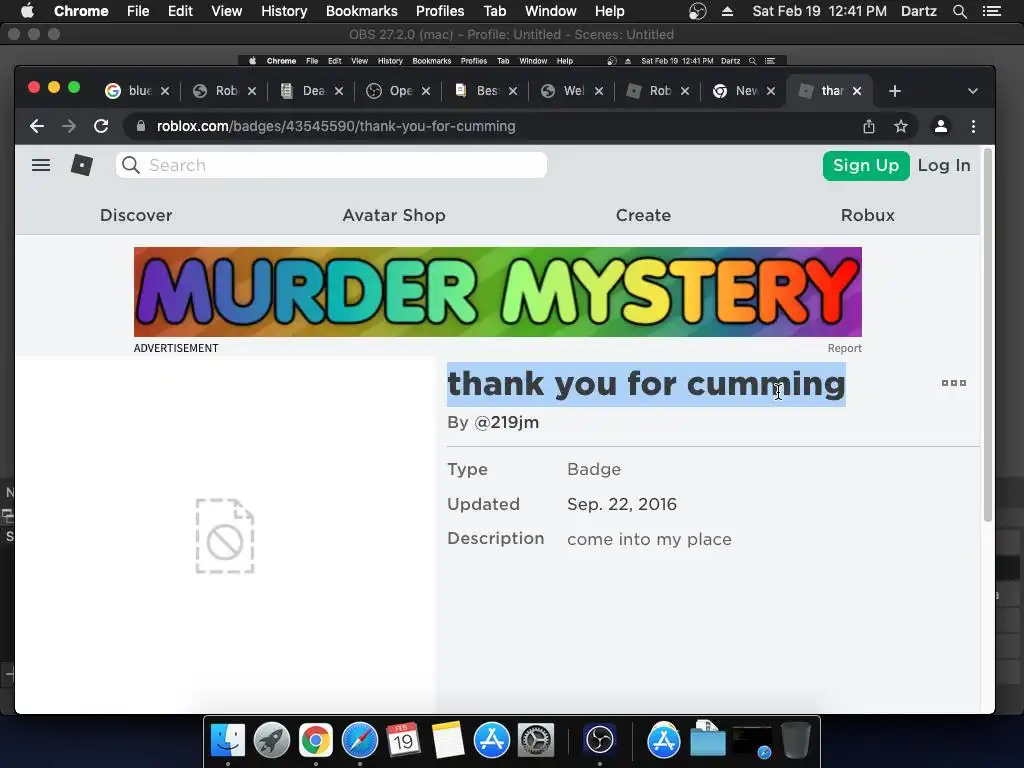Bookmark the page with the star icon
Image resolution: width=1024 pixels, height=768 pixels.
tap(901, 126)
